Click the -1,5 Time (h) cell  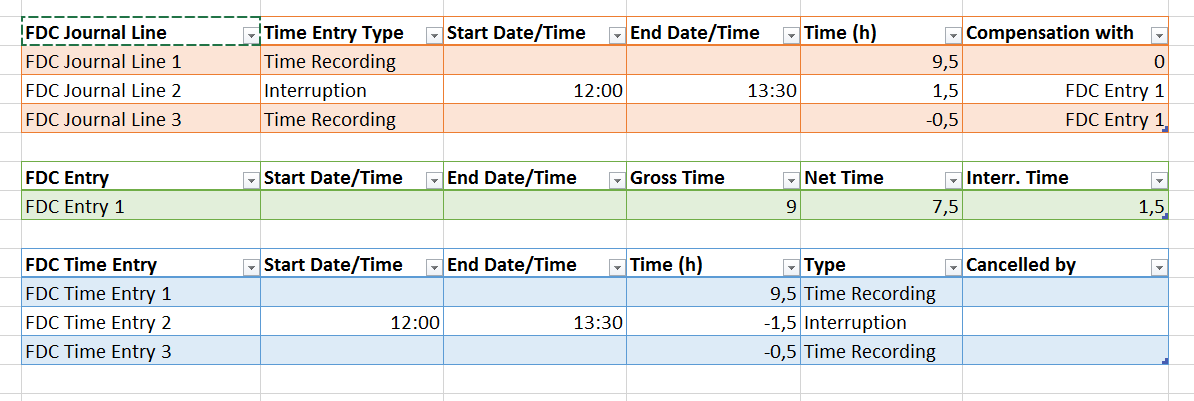point(713,323)
